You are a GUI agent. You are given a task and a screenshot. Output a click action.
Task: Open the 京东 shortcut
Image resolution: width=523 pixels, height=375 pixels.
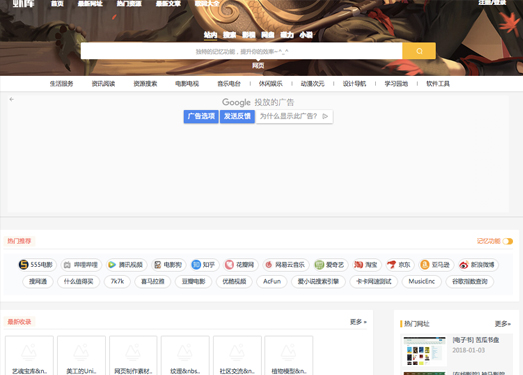pos(400,265)
